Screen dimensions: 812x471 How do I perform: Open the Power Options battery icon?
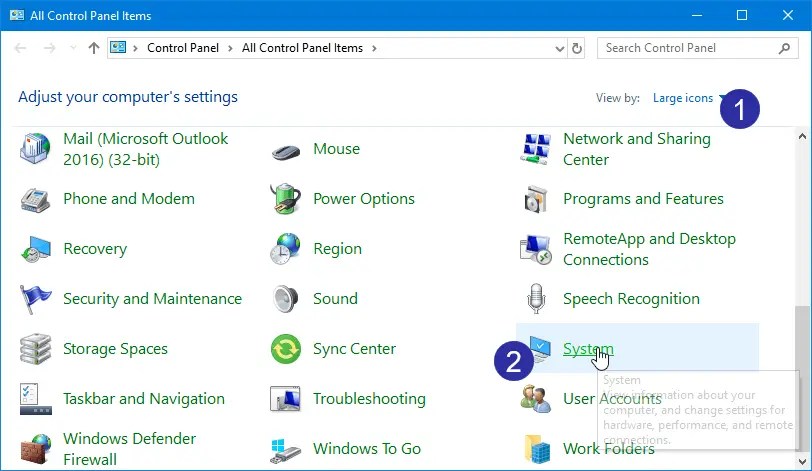[x=286, y=199]
